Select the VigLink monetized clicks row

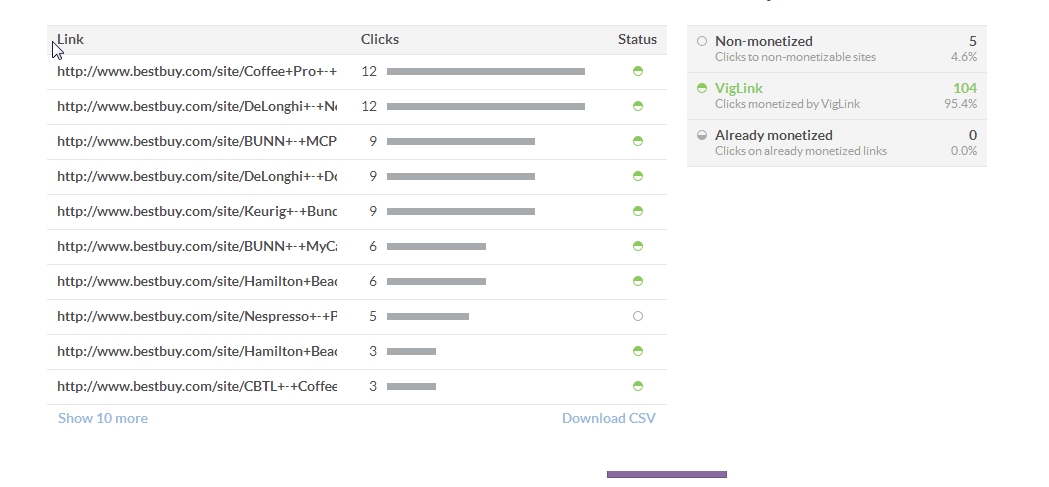[x=837, y=96]
